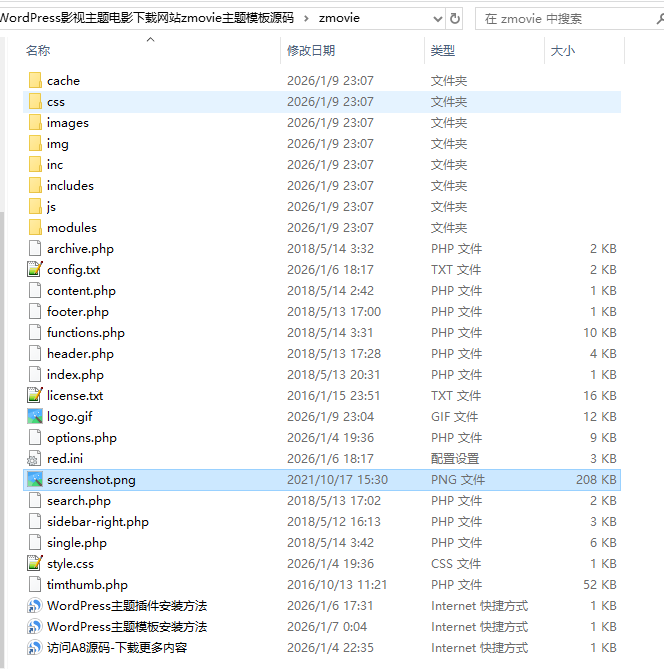Screen dimensions: 664x669
Task: Click the 52 KB size cell
Action: [600, 585]
